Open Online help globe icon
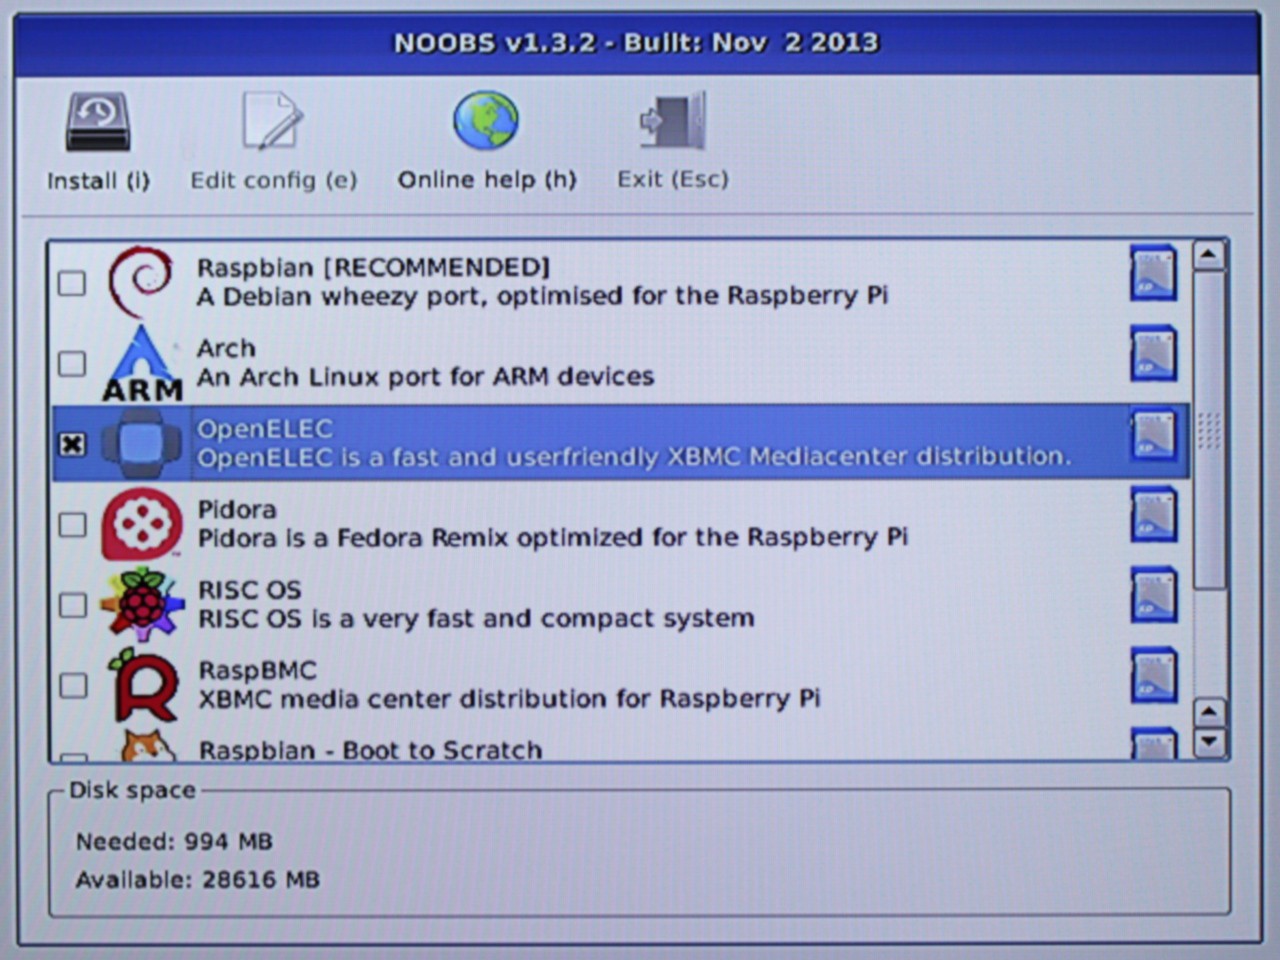 click(486, 121)
